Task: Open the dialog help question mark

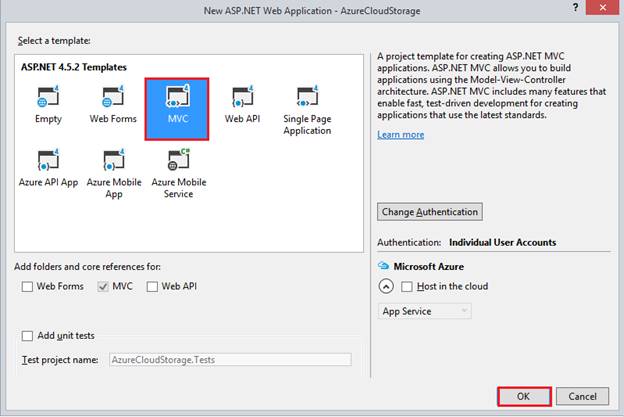Action: 574,8
